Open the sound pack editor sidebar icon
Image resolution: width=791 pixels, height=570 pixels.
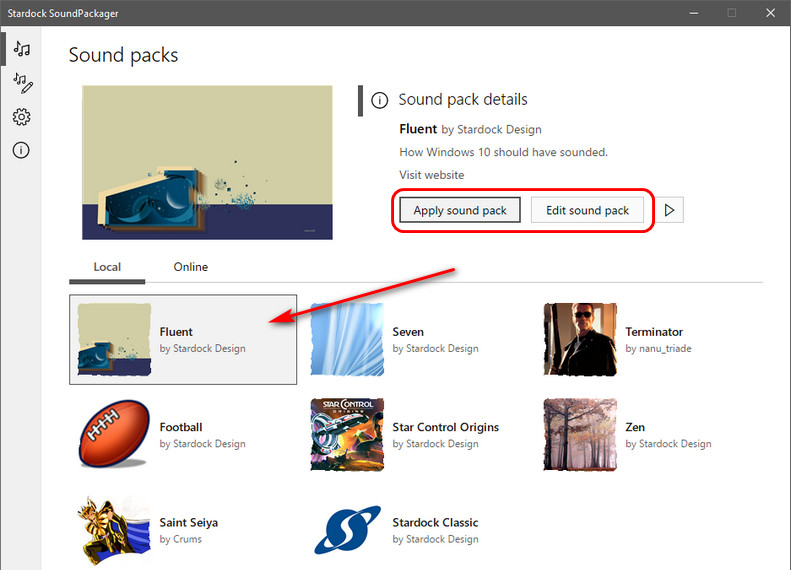(21, 82)
